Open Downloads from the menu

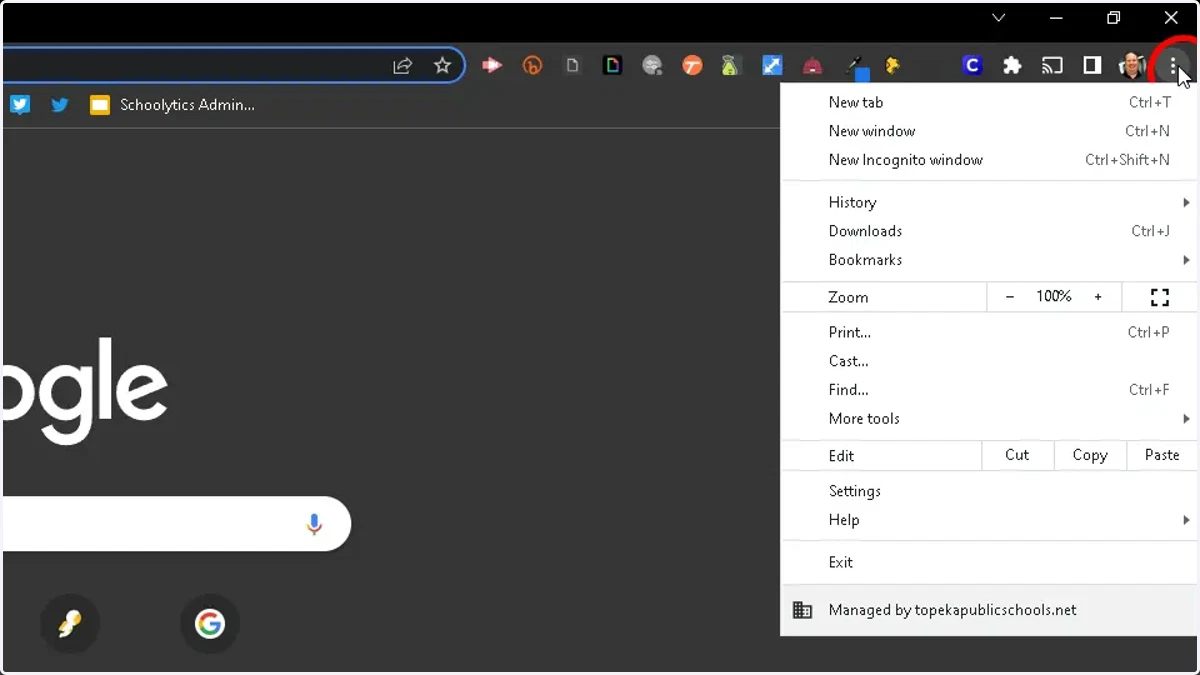[990, 231]
